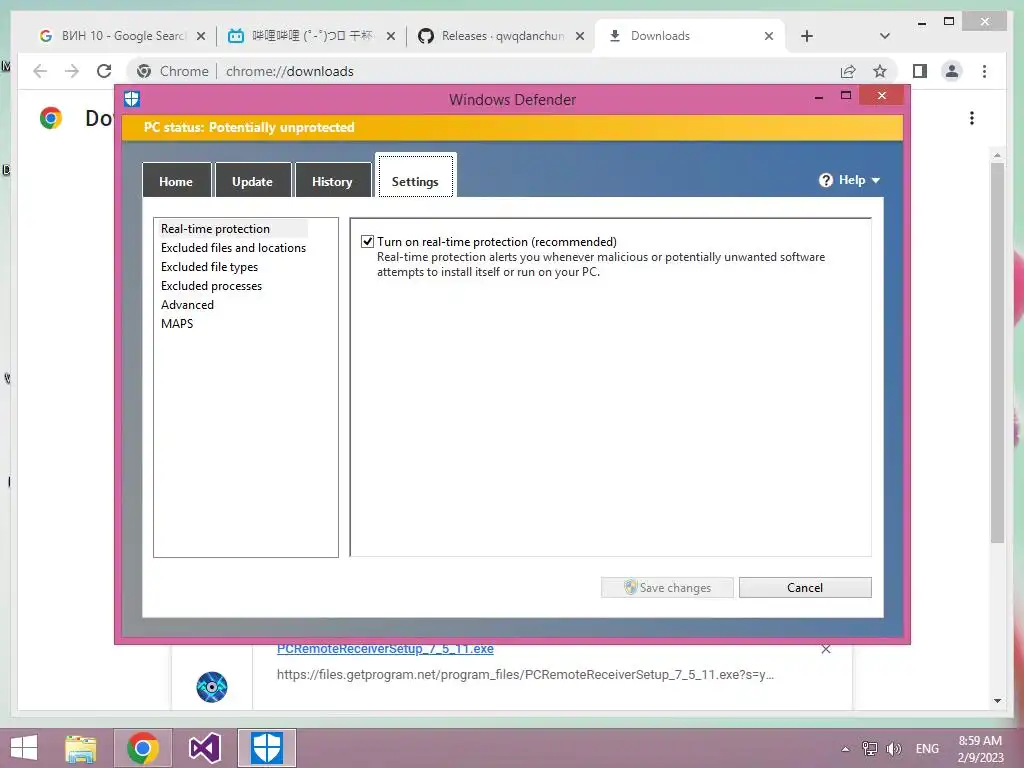Show hidden system tray icons

point(845,749)
